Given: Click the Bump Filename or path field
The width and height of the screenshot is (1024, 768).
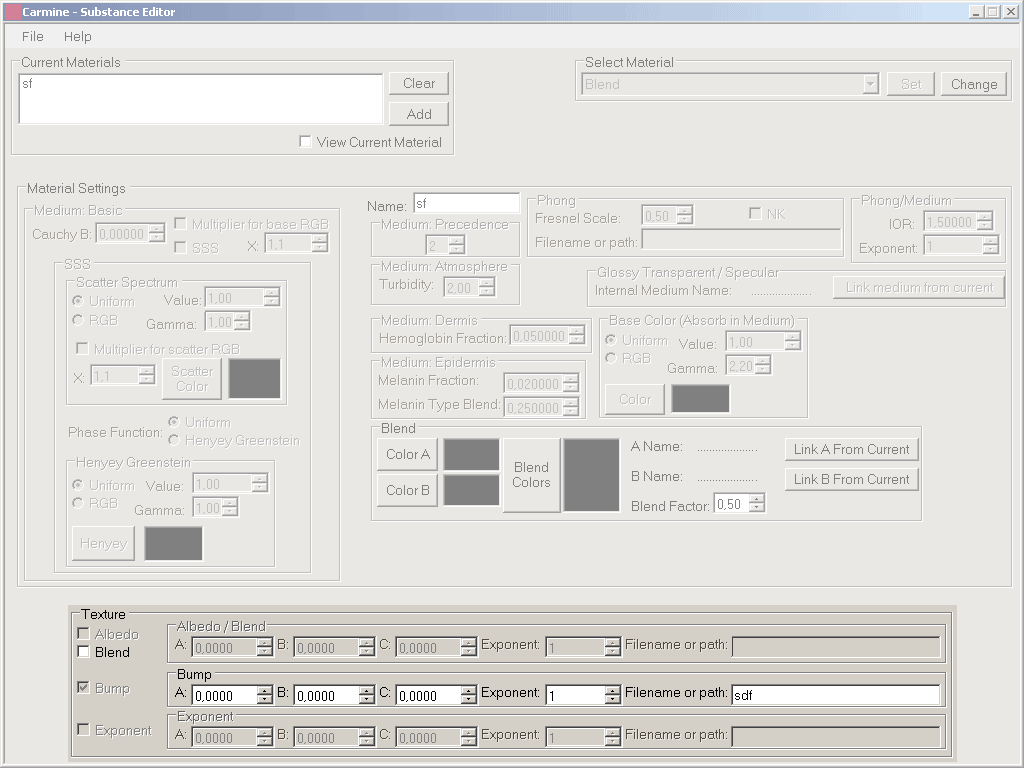Looking at the screenshot, I should click(835, 695).
